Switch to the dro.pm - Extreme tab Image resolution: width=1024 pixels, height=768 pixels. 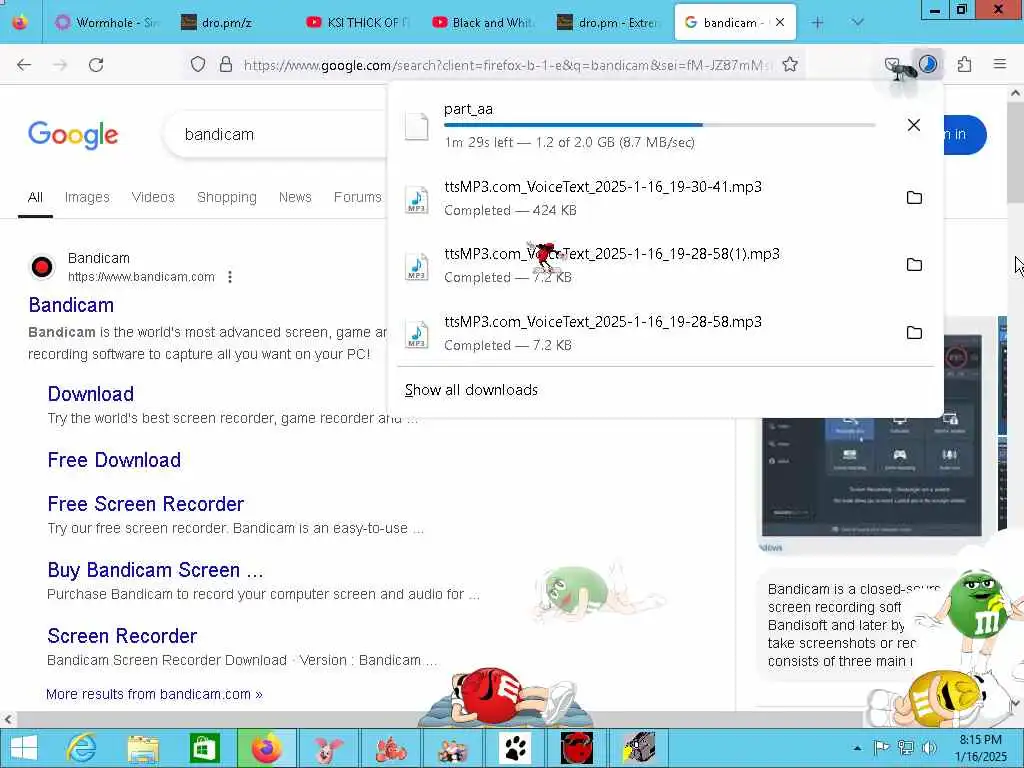609,23
